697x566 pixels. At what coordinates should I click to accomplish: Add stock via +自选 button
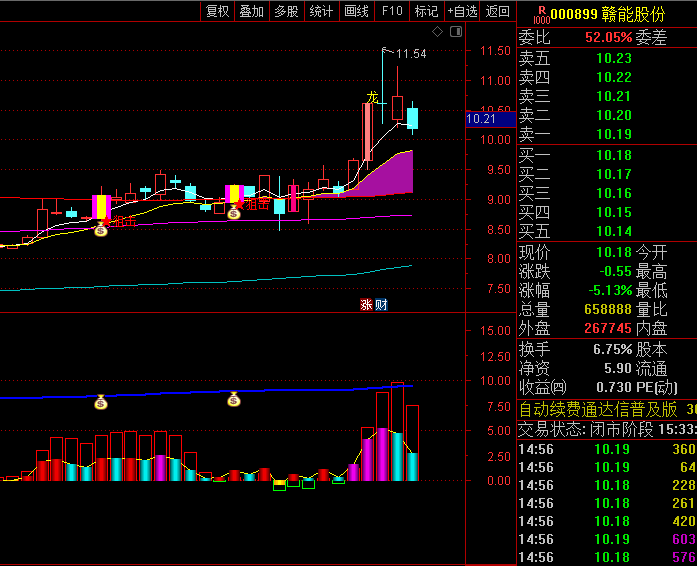(x=462, y=11)
